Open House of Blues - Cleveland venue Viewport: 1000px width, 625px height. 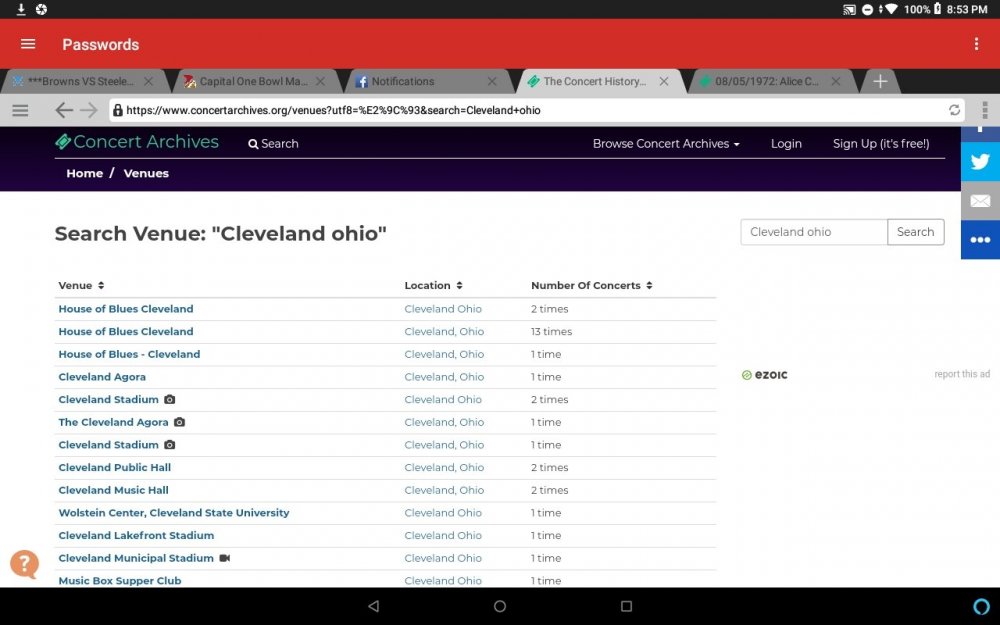(x=129, y=355)
